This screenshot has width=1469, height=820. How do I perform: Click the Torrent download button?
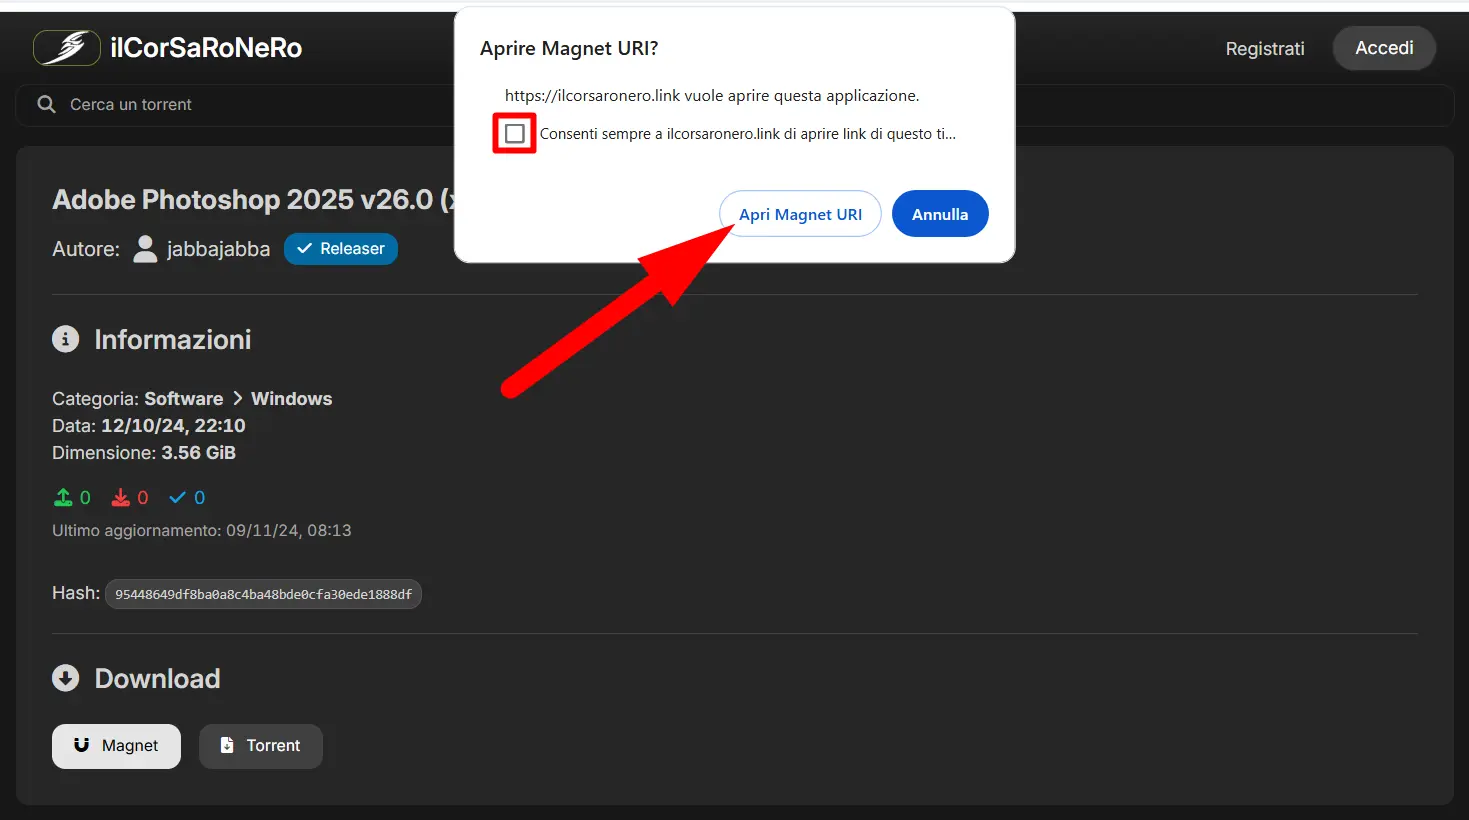pos(261,746)
